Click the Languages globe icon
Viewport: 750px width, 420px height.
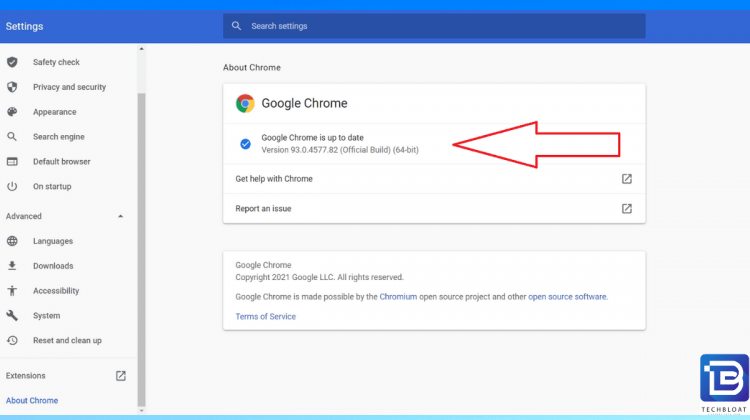point(12,241)
